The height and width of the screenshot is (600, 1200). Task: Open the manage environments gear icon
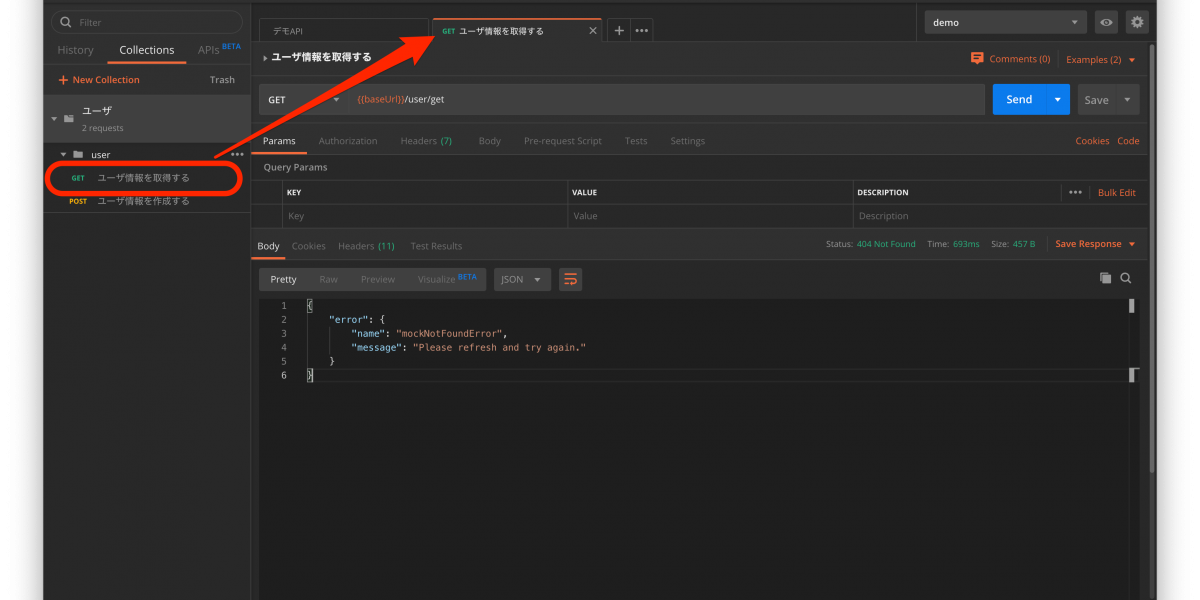click(x=1136, y=22)
